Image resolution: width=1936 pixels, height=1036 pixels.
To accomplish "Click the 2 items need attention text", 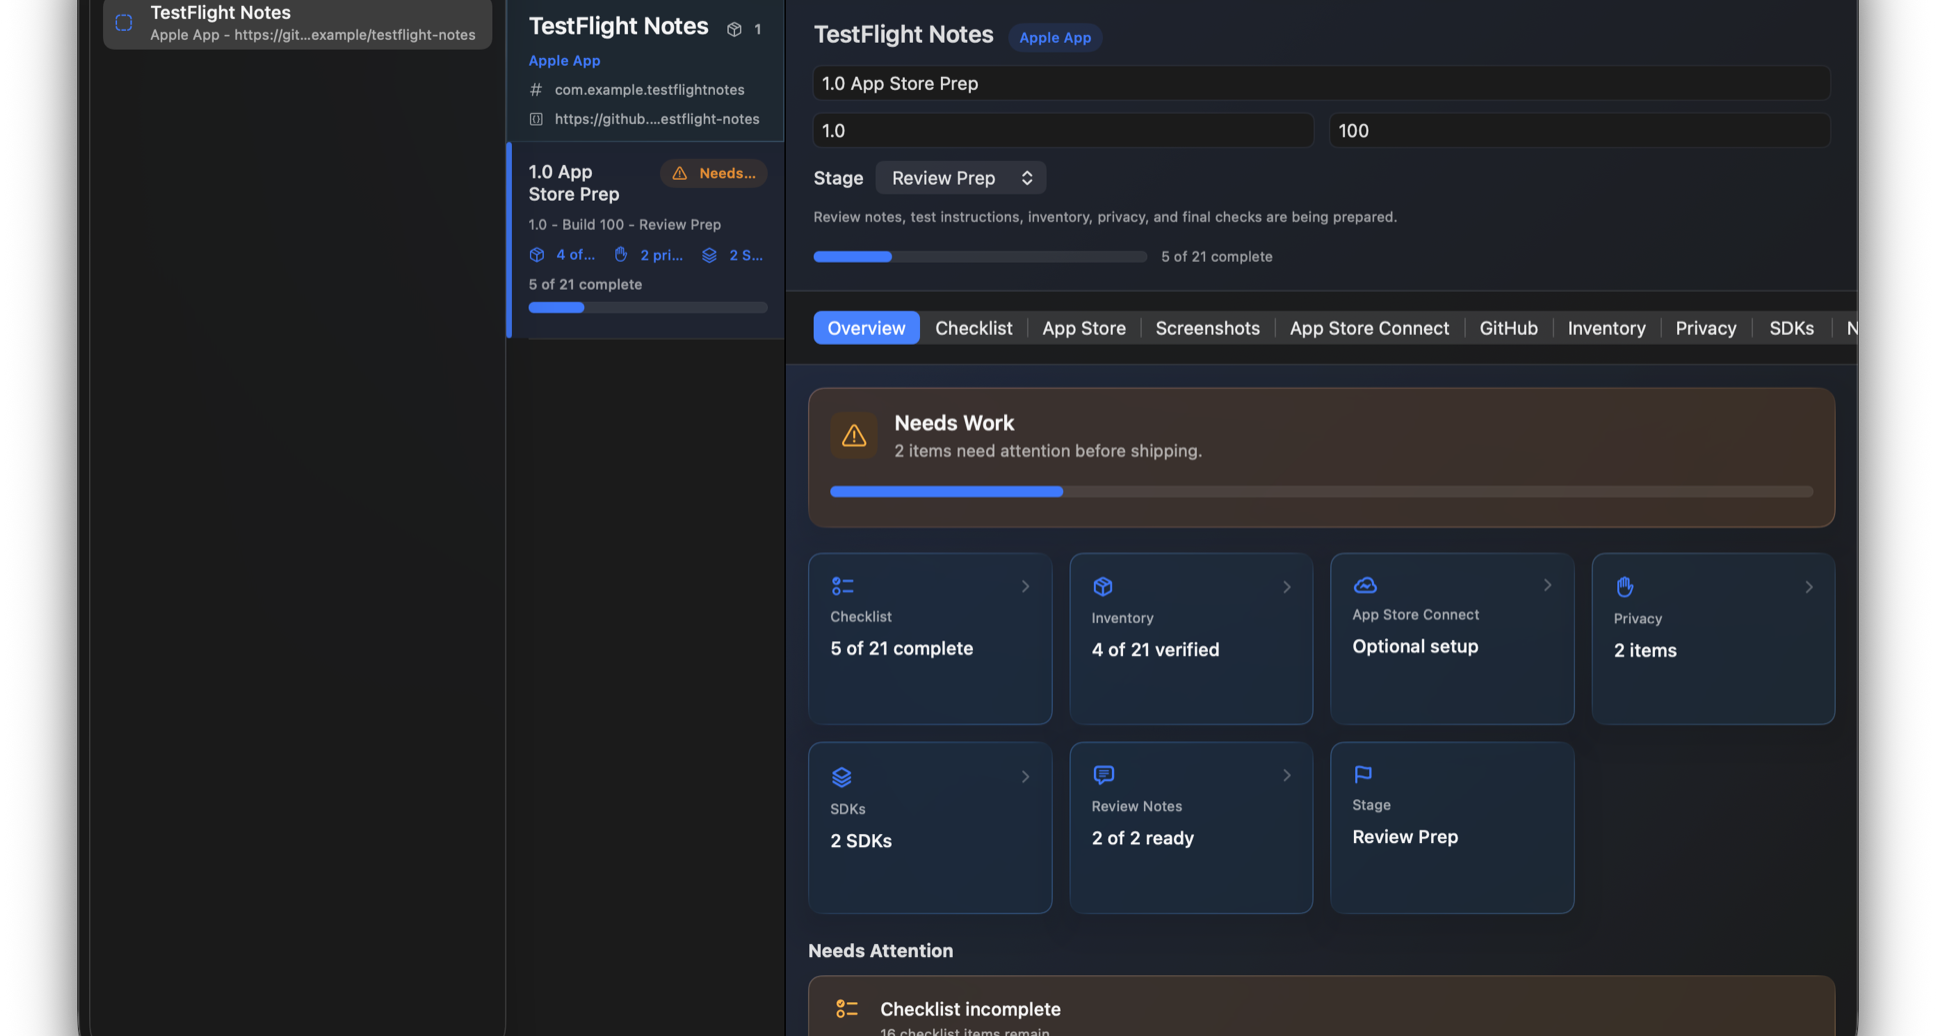I will click(x=1048, y=451).
